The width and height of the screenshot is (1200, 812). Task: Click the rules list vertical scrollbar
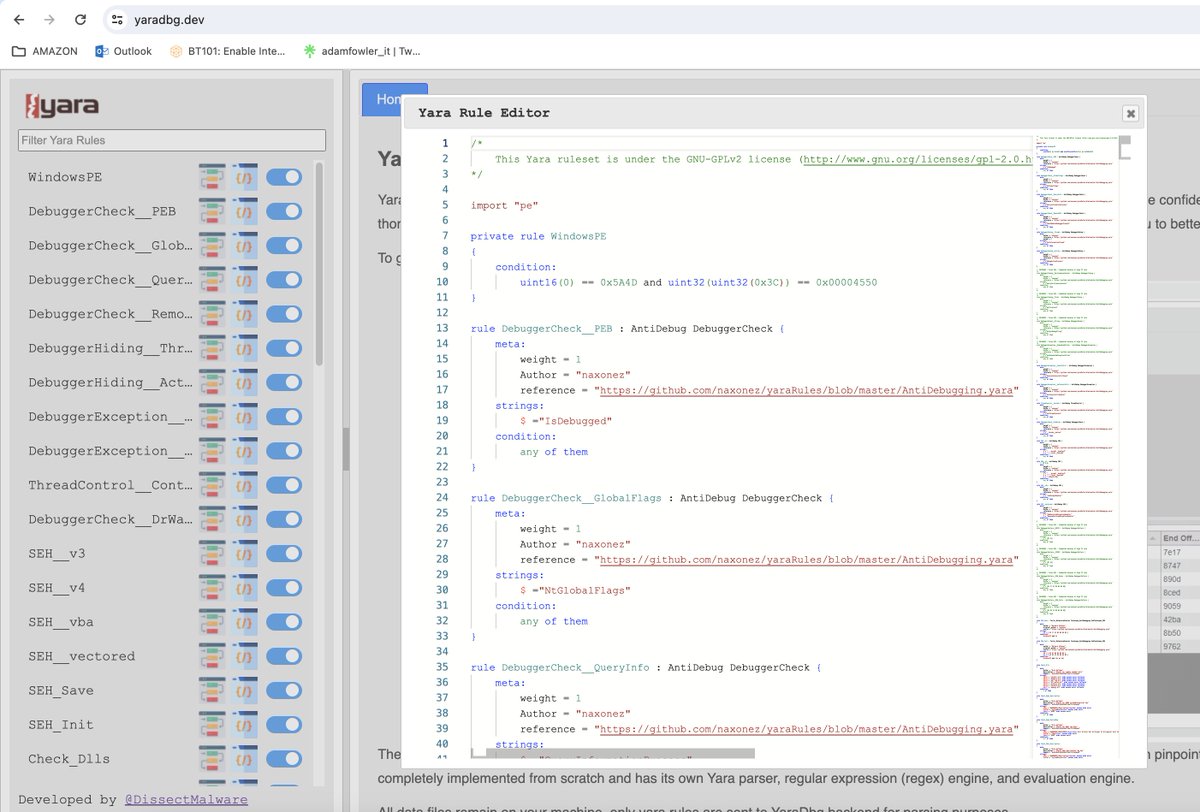pos(319,264)
